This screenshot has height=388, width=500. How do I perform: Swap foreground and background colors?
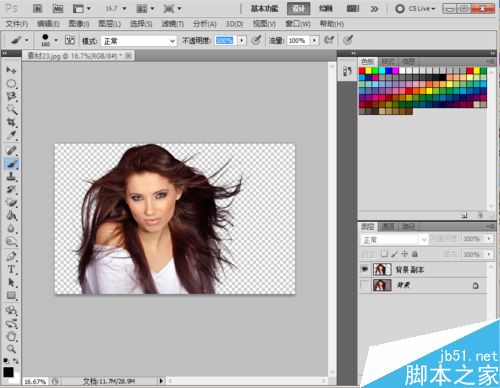tap(16, 361)
